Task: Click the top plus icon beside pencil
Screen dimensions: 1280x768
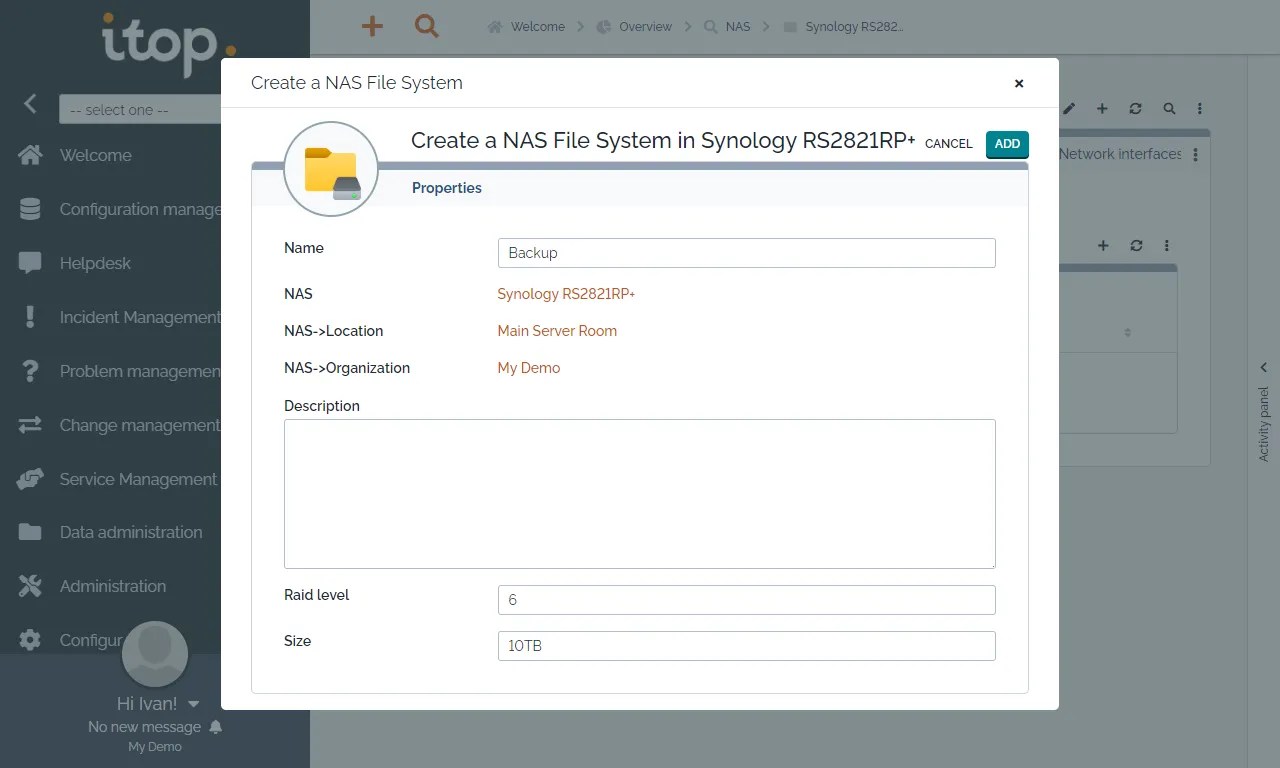Action: click(x=1102, y=108)
